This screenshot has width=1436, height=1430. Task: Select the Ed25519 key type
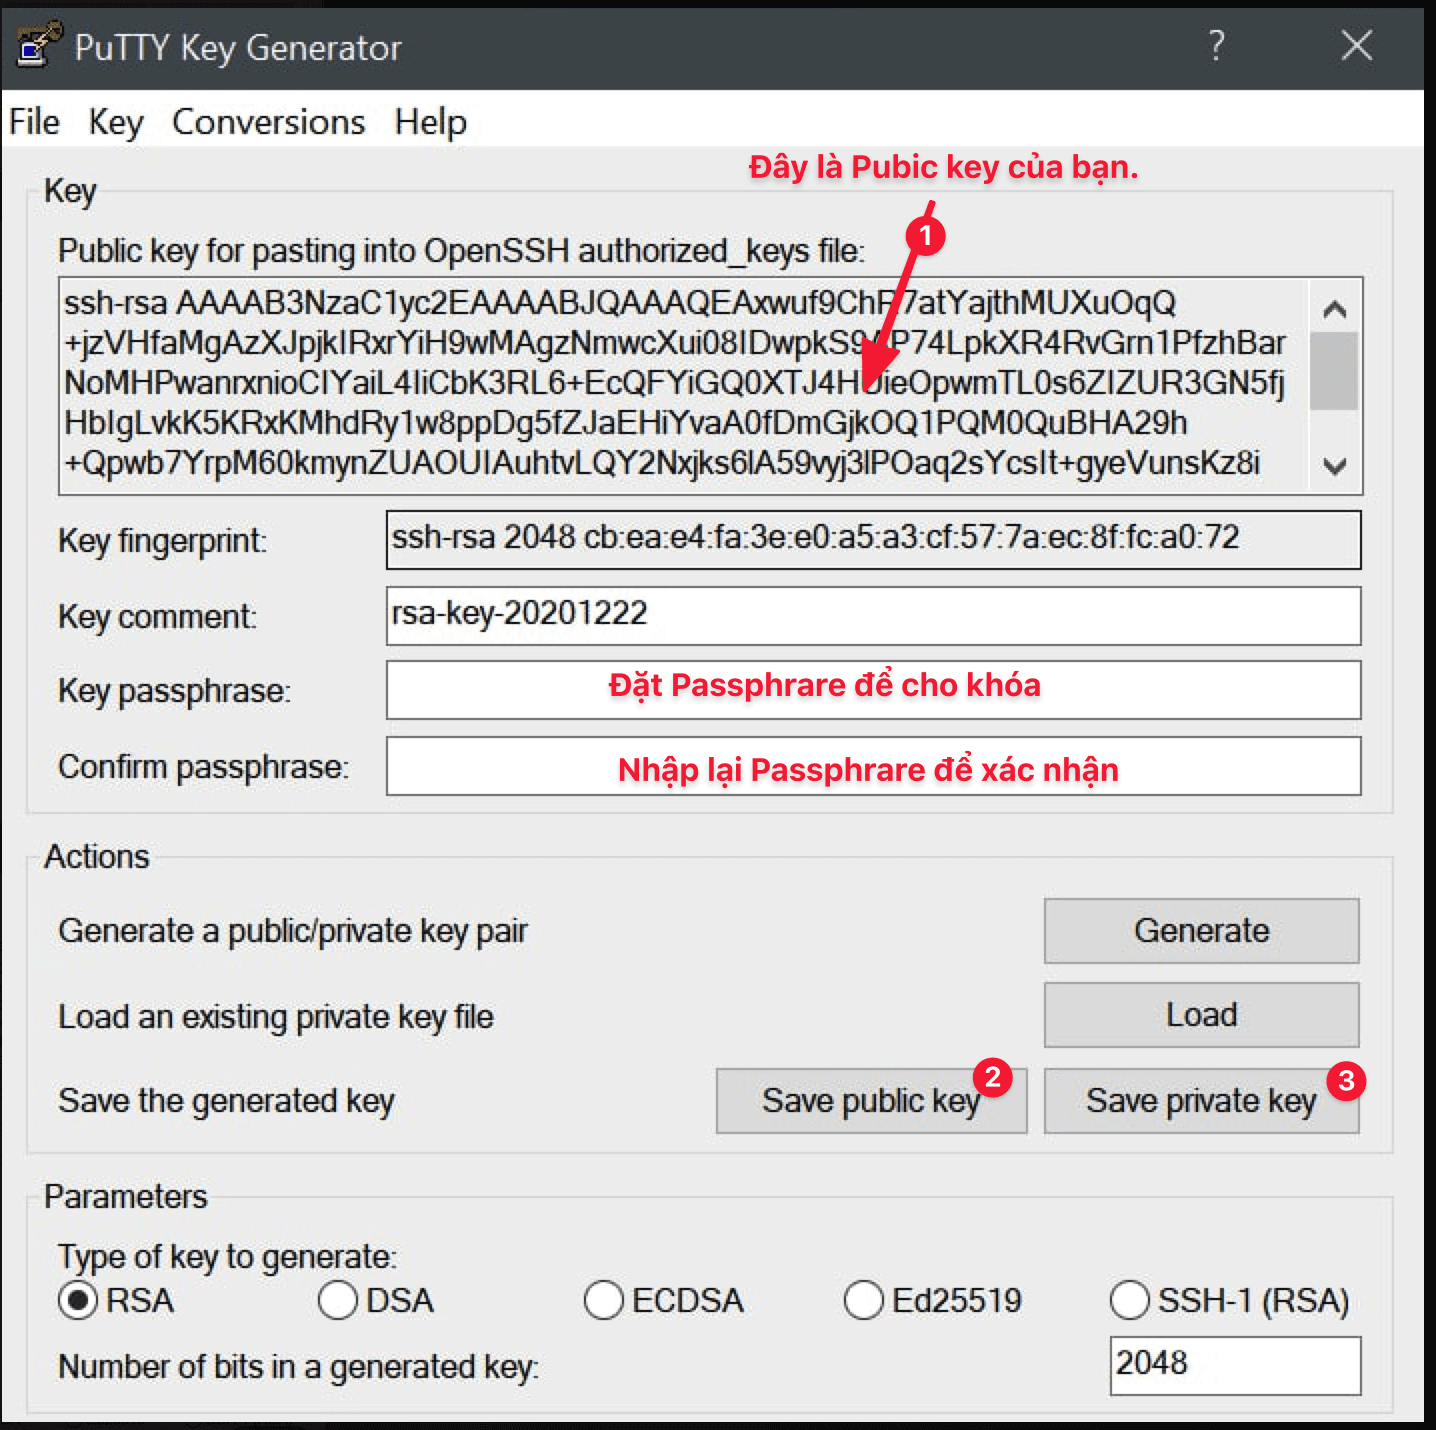(x=865, y=1300)
